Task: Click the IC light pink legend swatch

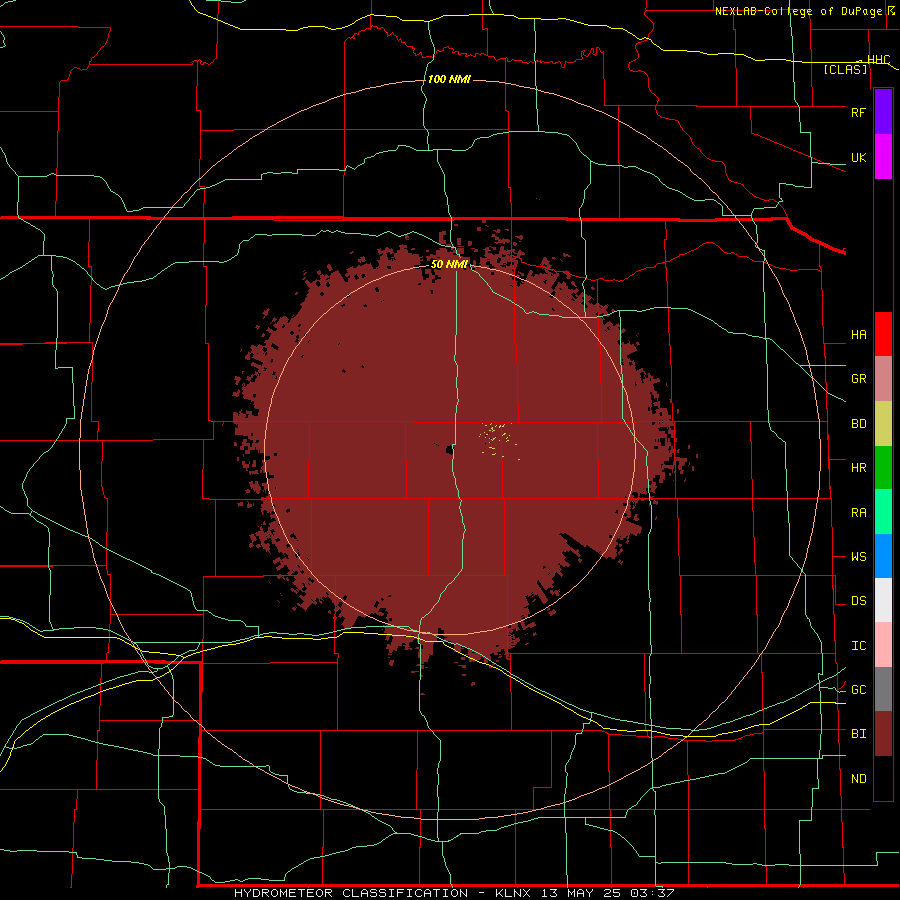Action: click(883, 645)
